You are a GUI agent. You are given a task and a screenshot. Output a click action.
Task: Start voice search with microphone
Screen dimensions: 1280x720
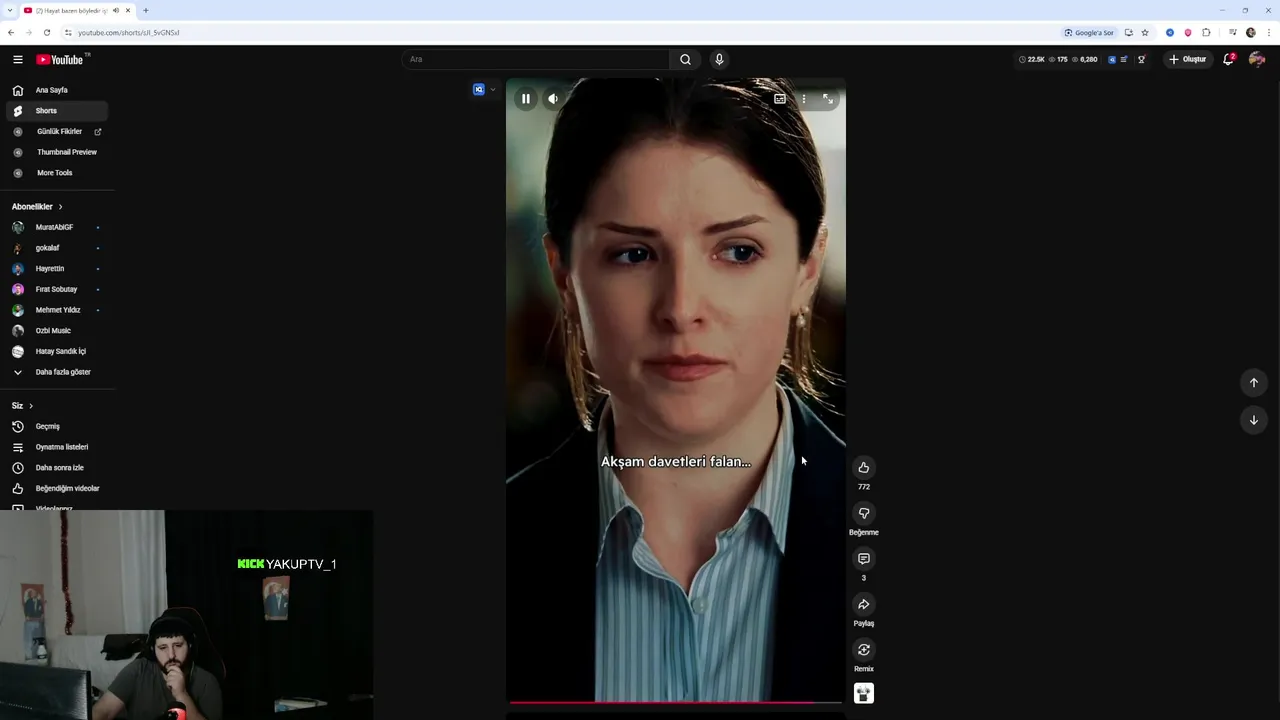719,59
